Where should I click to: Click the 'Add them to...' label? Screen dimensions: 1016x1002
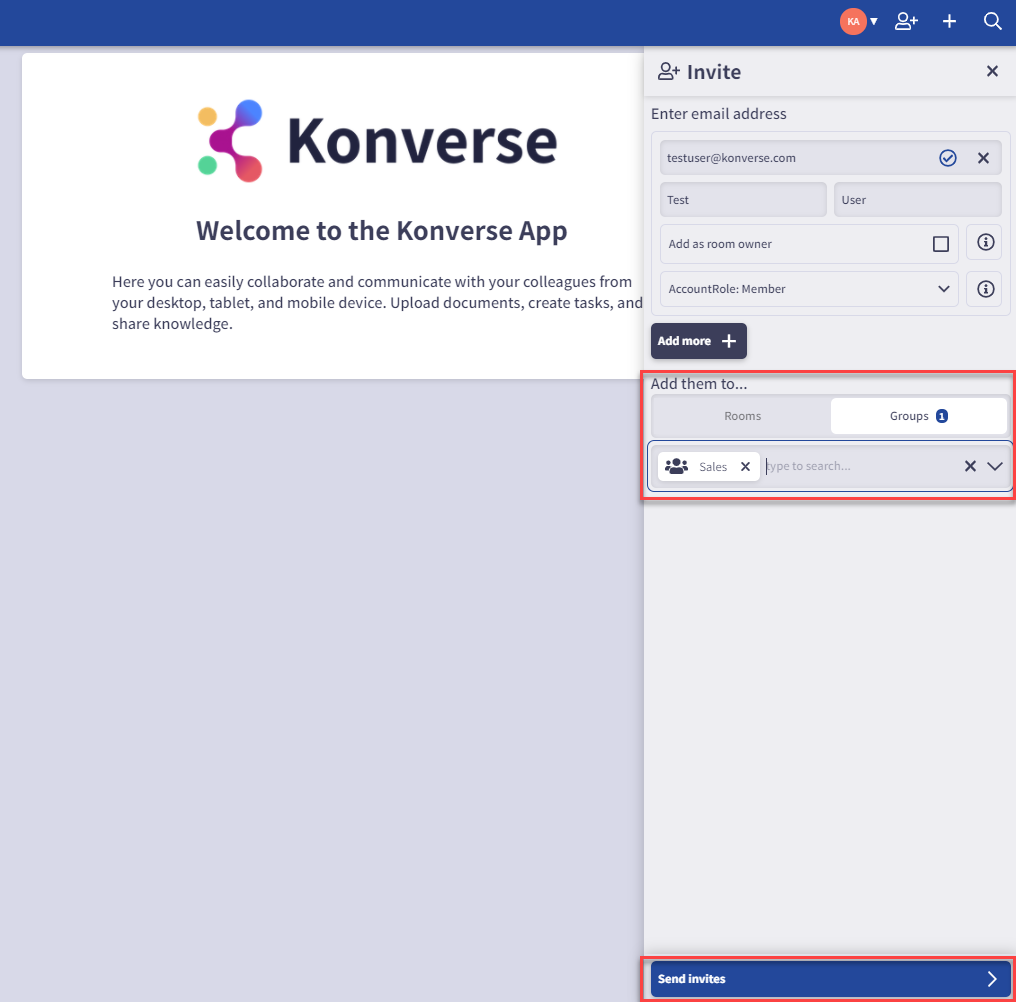tap(698, 384)
